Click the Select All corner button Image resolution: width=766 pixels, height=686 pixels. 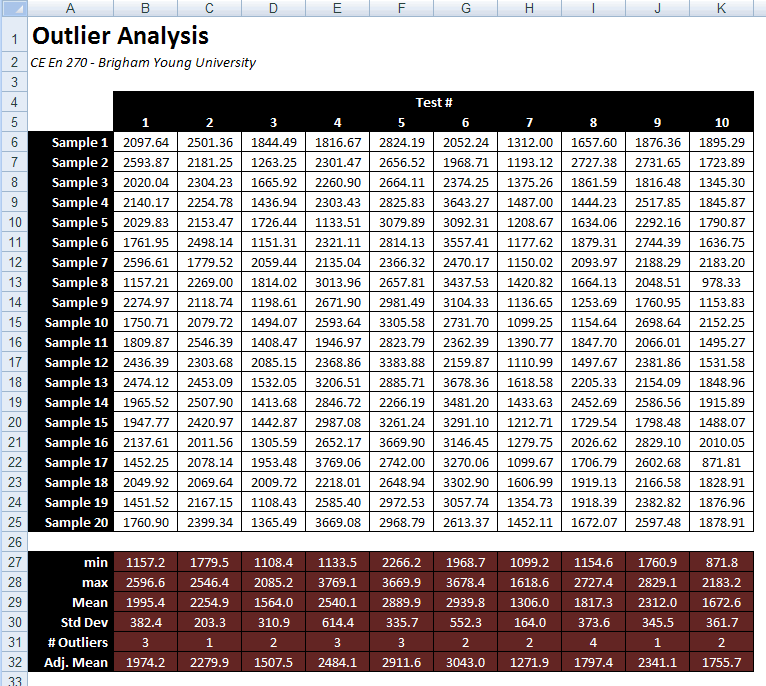pyautogui.click(x=14, y=8)
